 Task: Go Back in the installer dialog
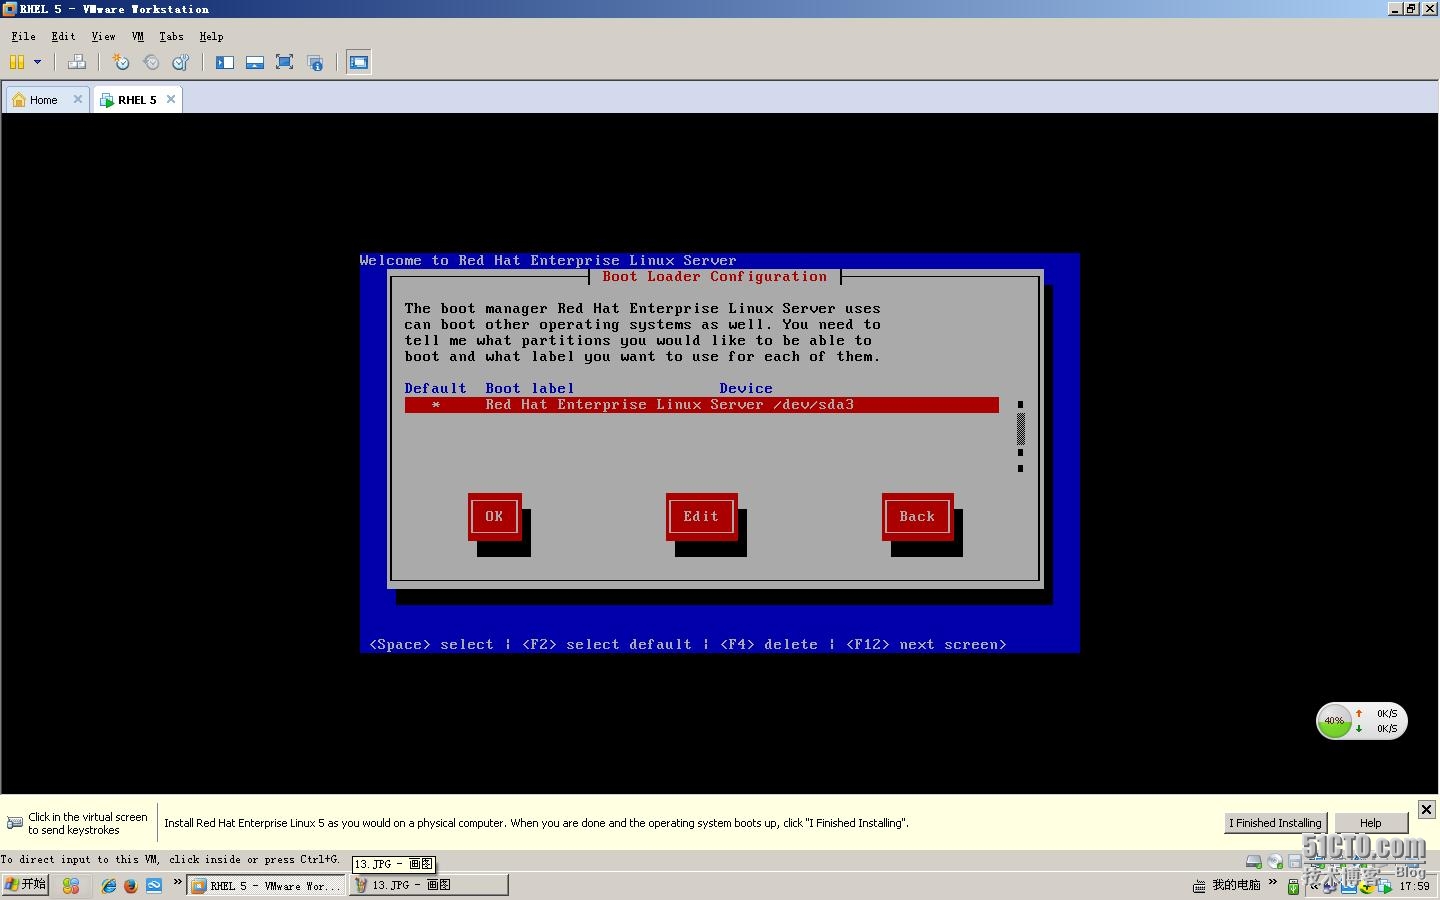click(917, 516)
